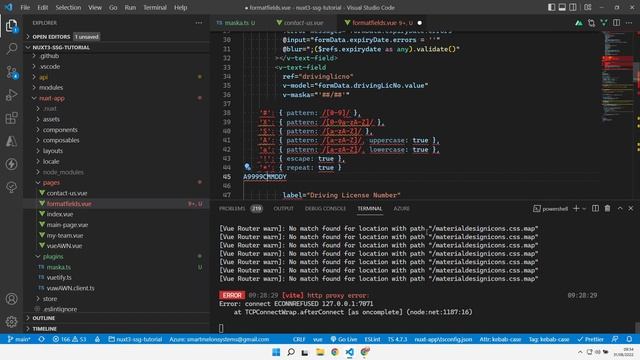This screenshot has width=640, height=360.
Task: Click nuxt-app/tsconfig.json status item
Action: [443, 339]
